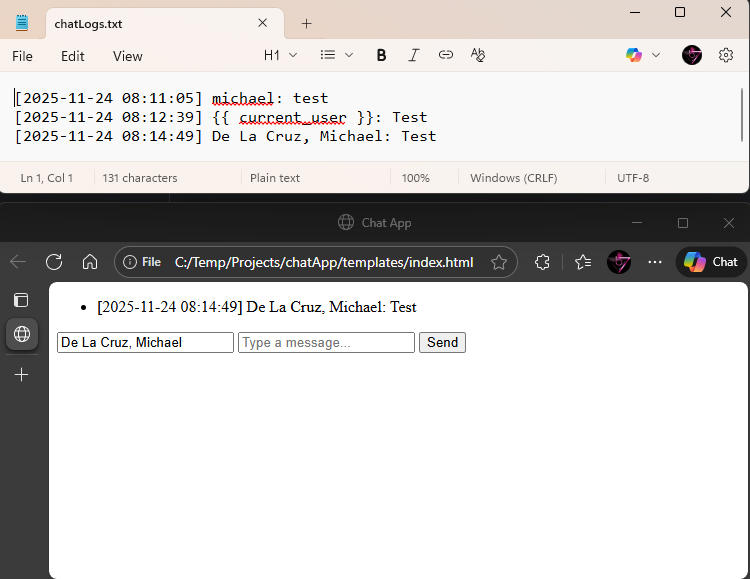750x579 pixels.
Task: Click the Send button
Action: 442,343
